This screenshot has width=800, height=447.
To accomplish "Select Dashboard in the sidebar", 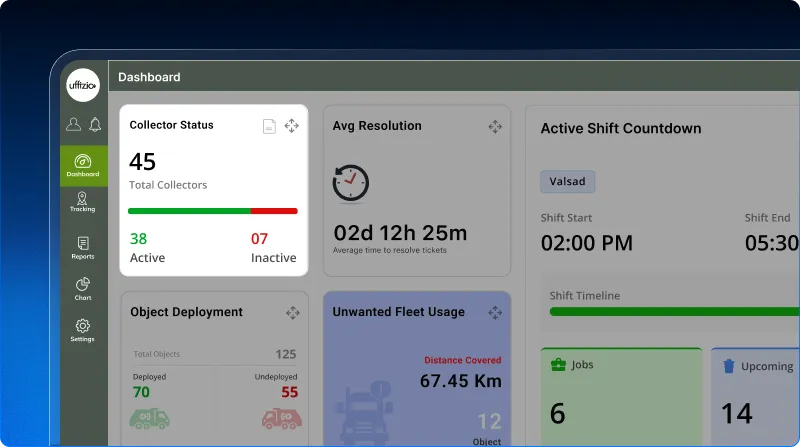I will (83, 166).
